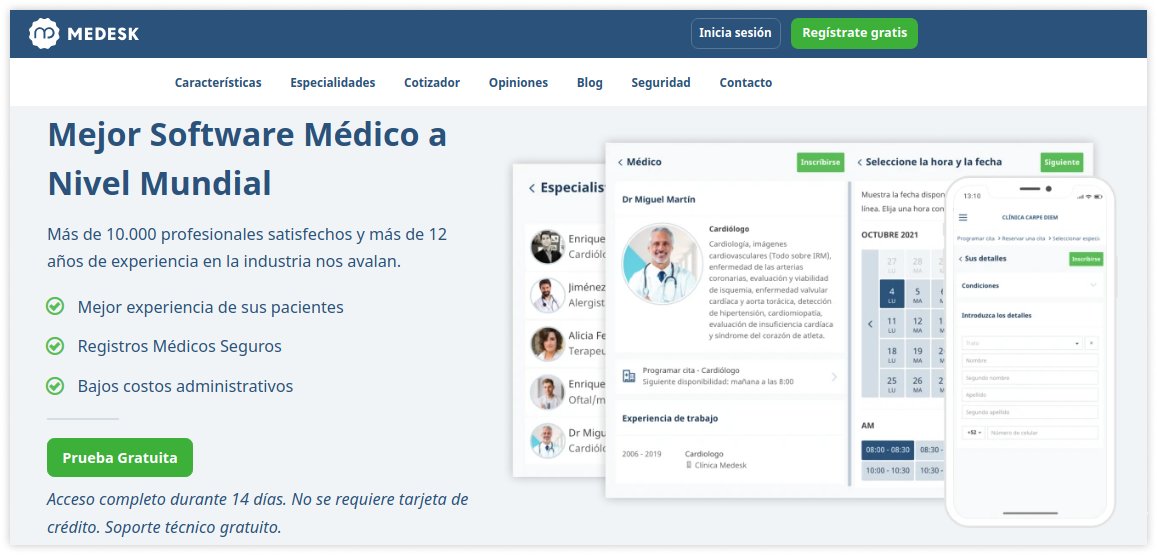Image resolution: width=1157 pixels, height=555 pixels.
Task: Click the Nombre input field
Action: pos(1030,360)
